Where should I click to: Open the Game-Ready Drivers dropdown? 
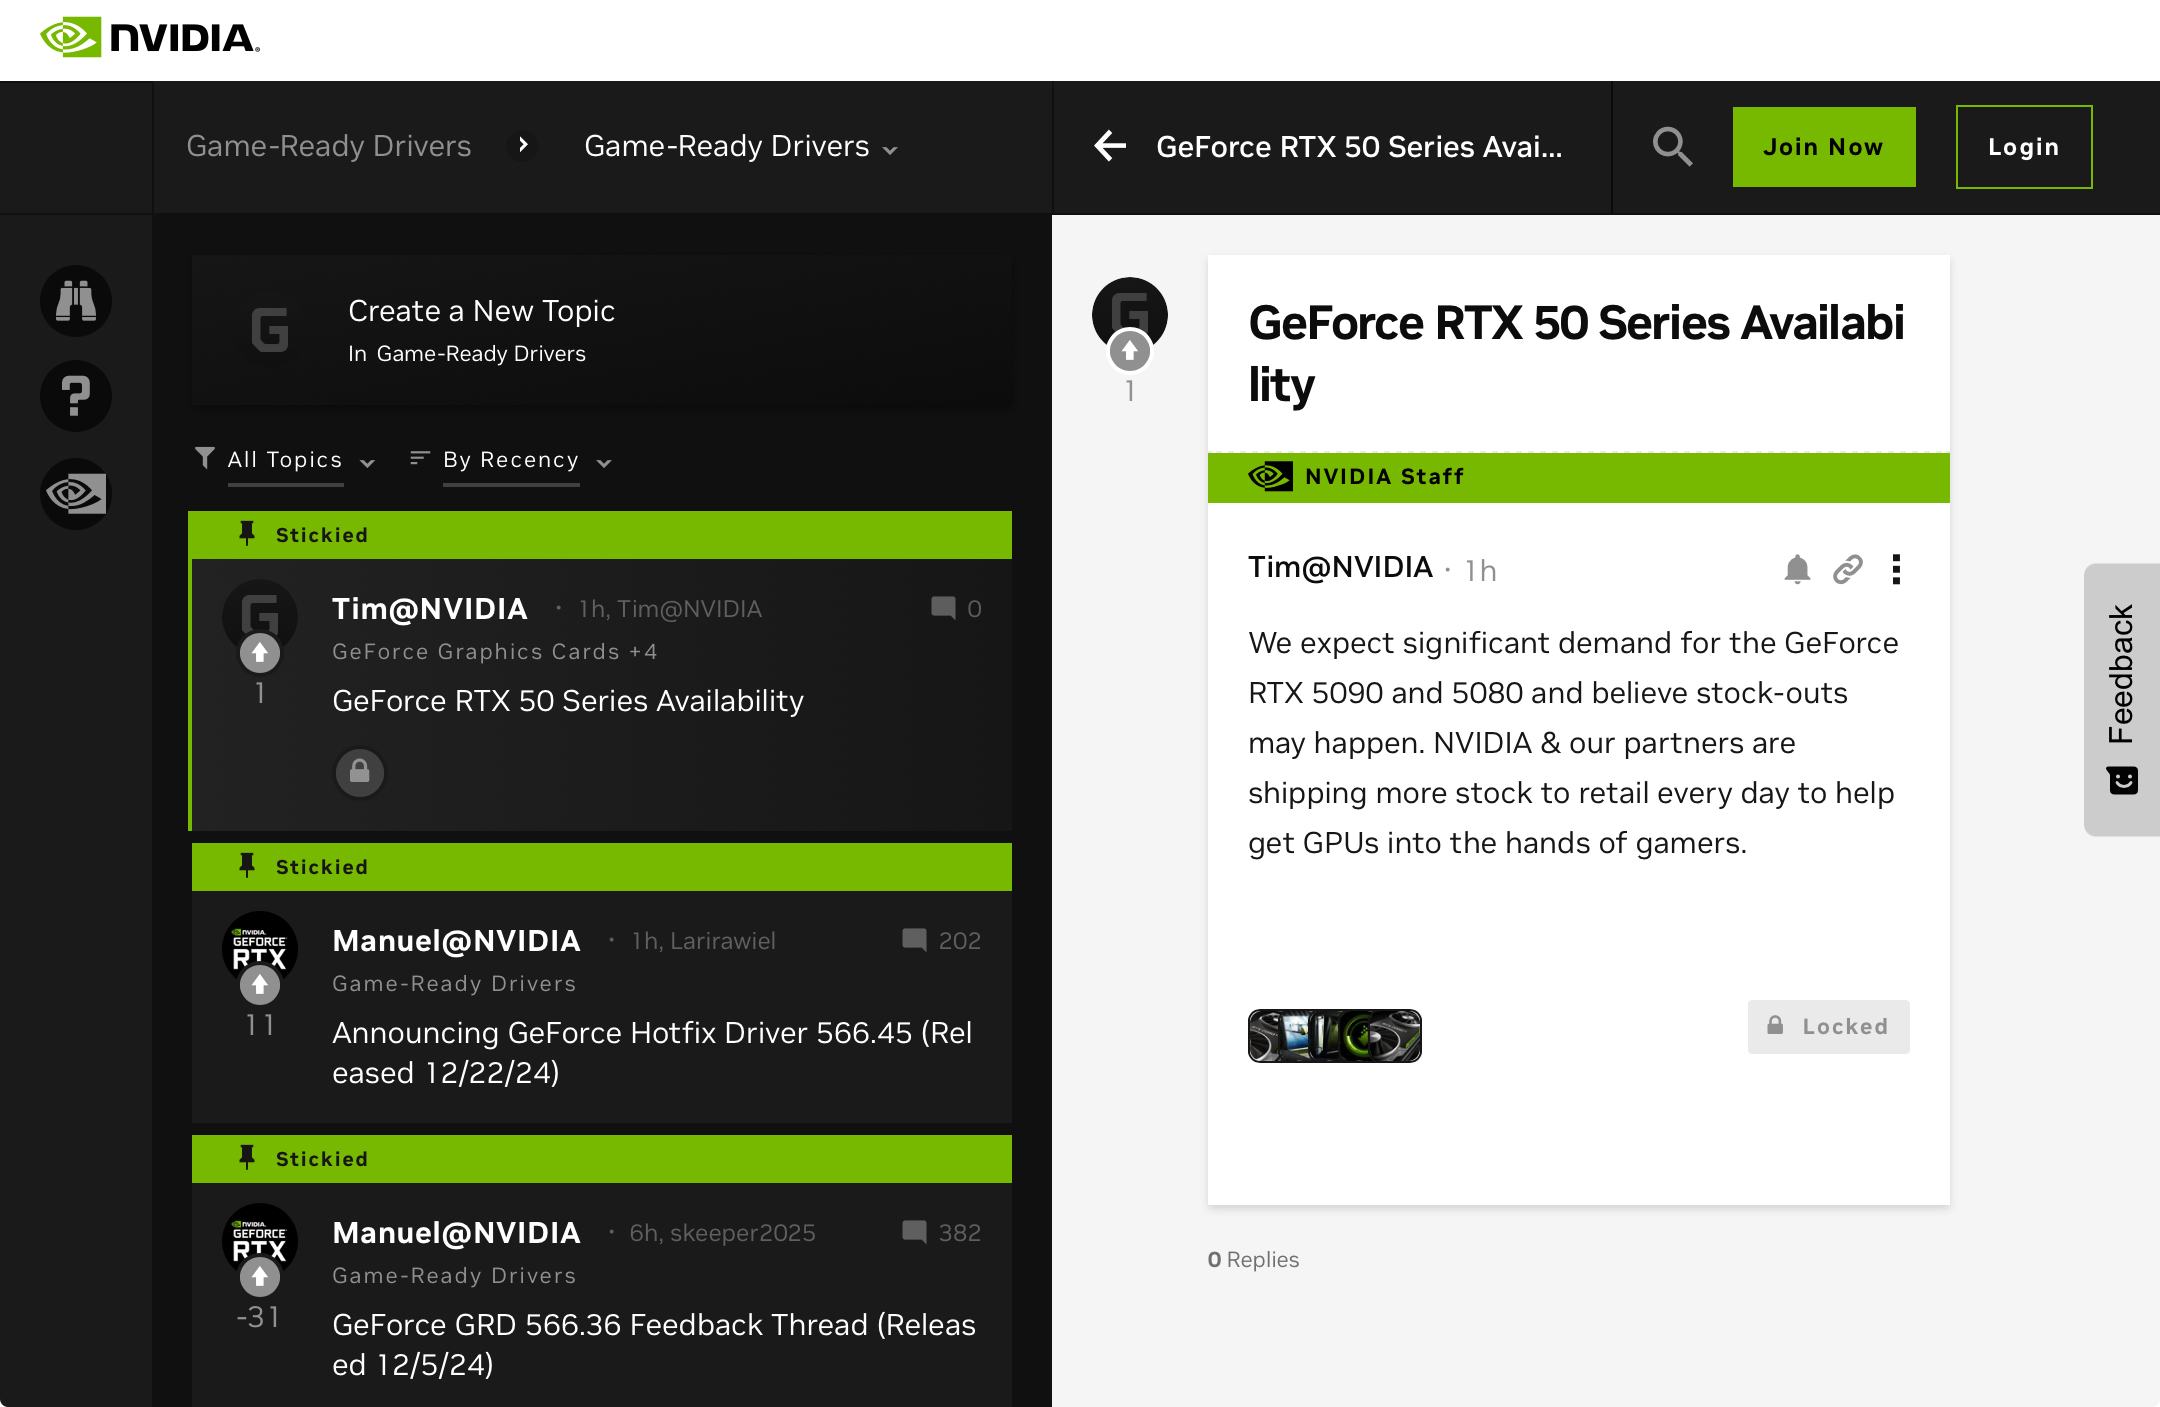(741, 146)
